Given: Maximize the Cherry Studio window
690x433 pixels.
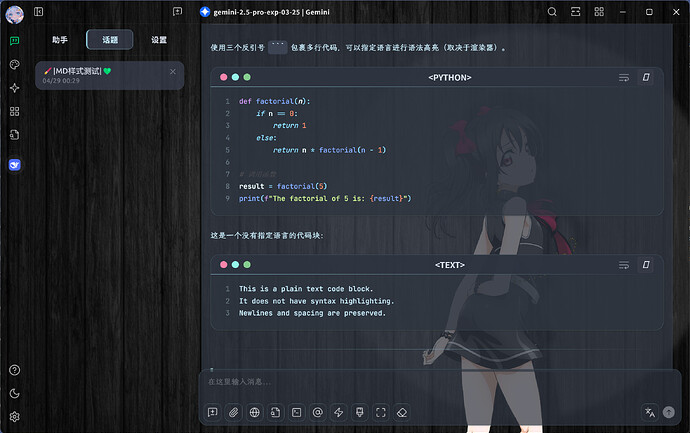Looking at the screenshot, I should (649, 12).
